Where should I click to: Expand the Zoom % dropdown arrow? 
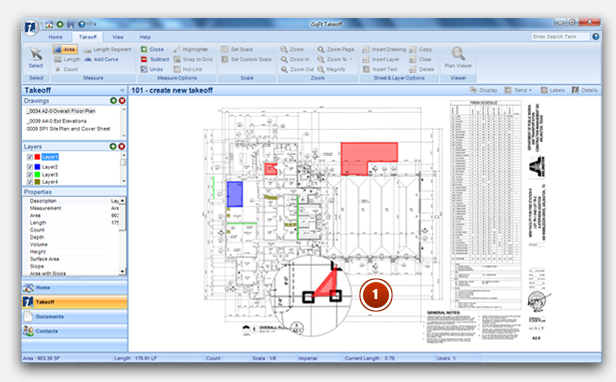point(351,59)
